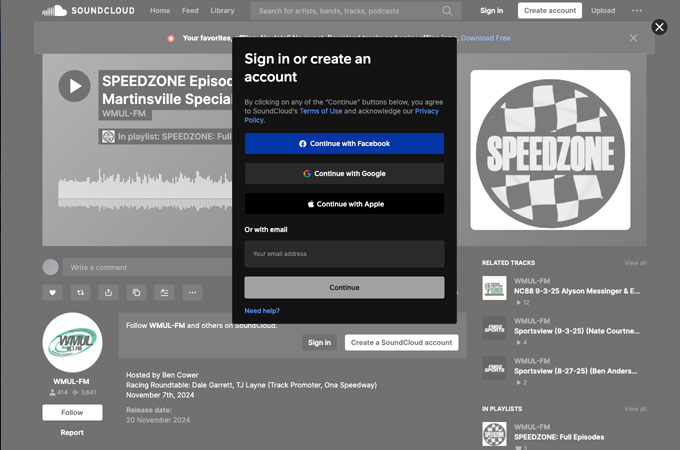
Task: Click the SoundCloud logo
Action: tap(88, 10)
